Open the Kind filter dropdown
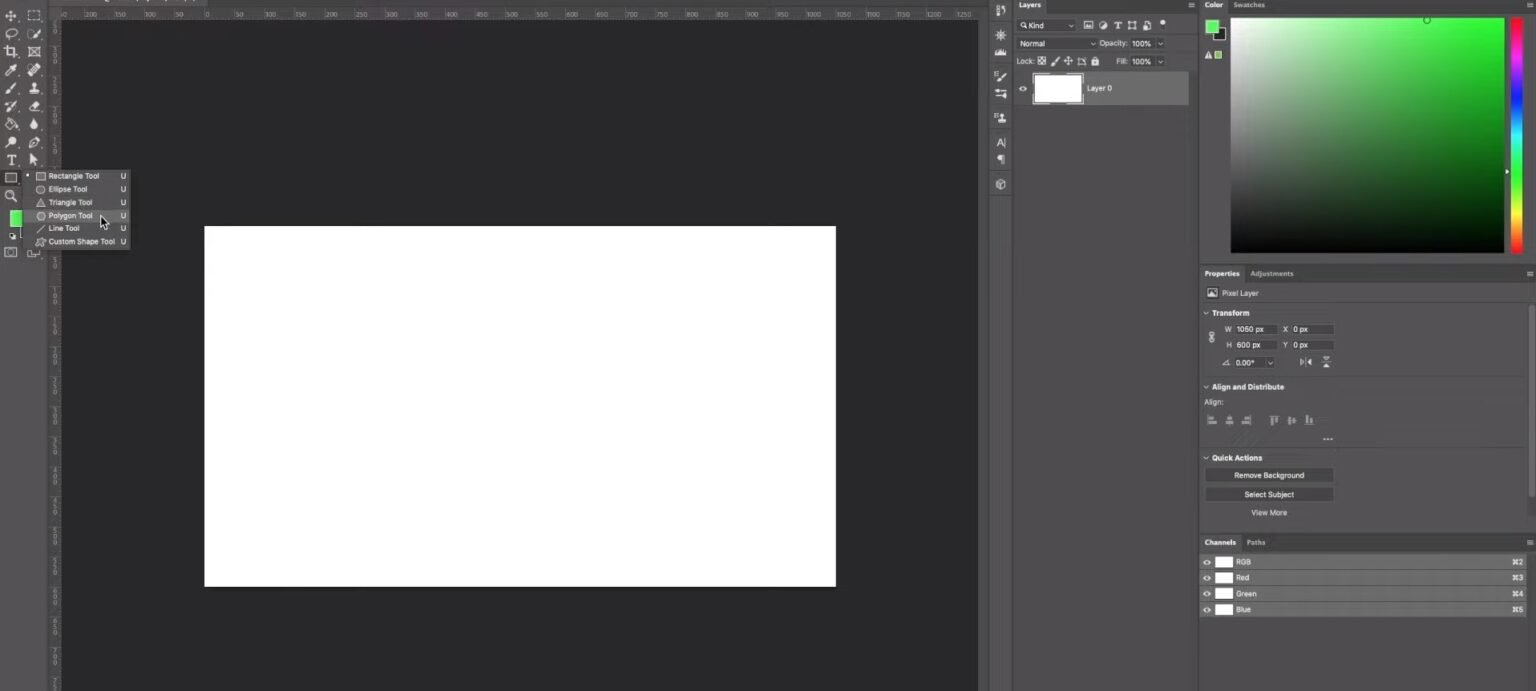The width and height of the screenshot is (1536, 691). tap(1046, 25)
